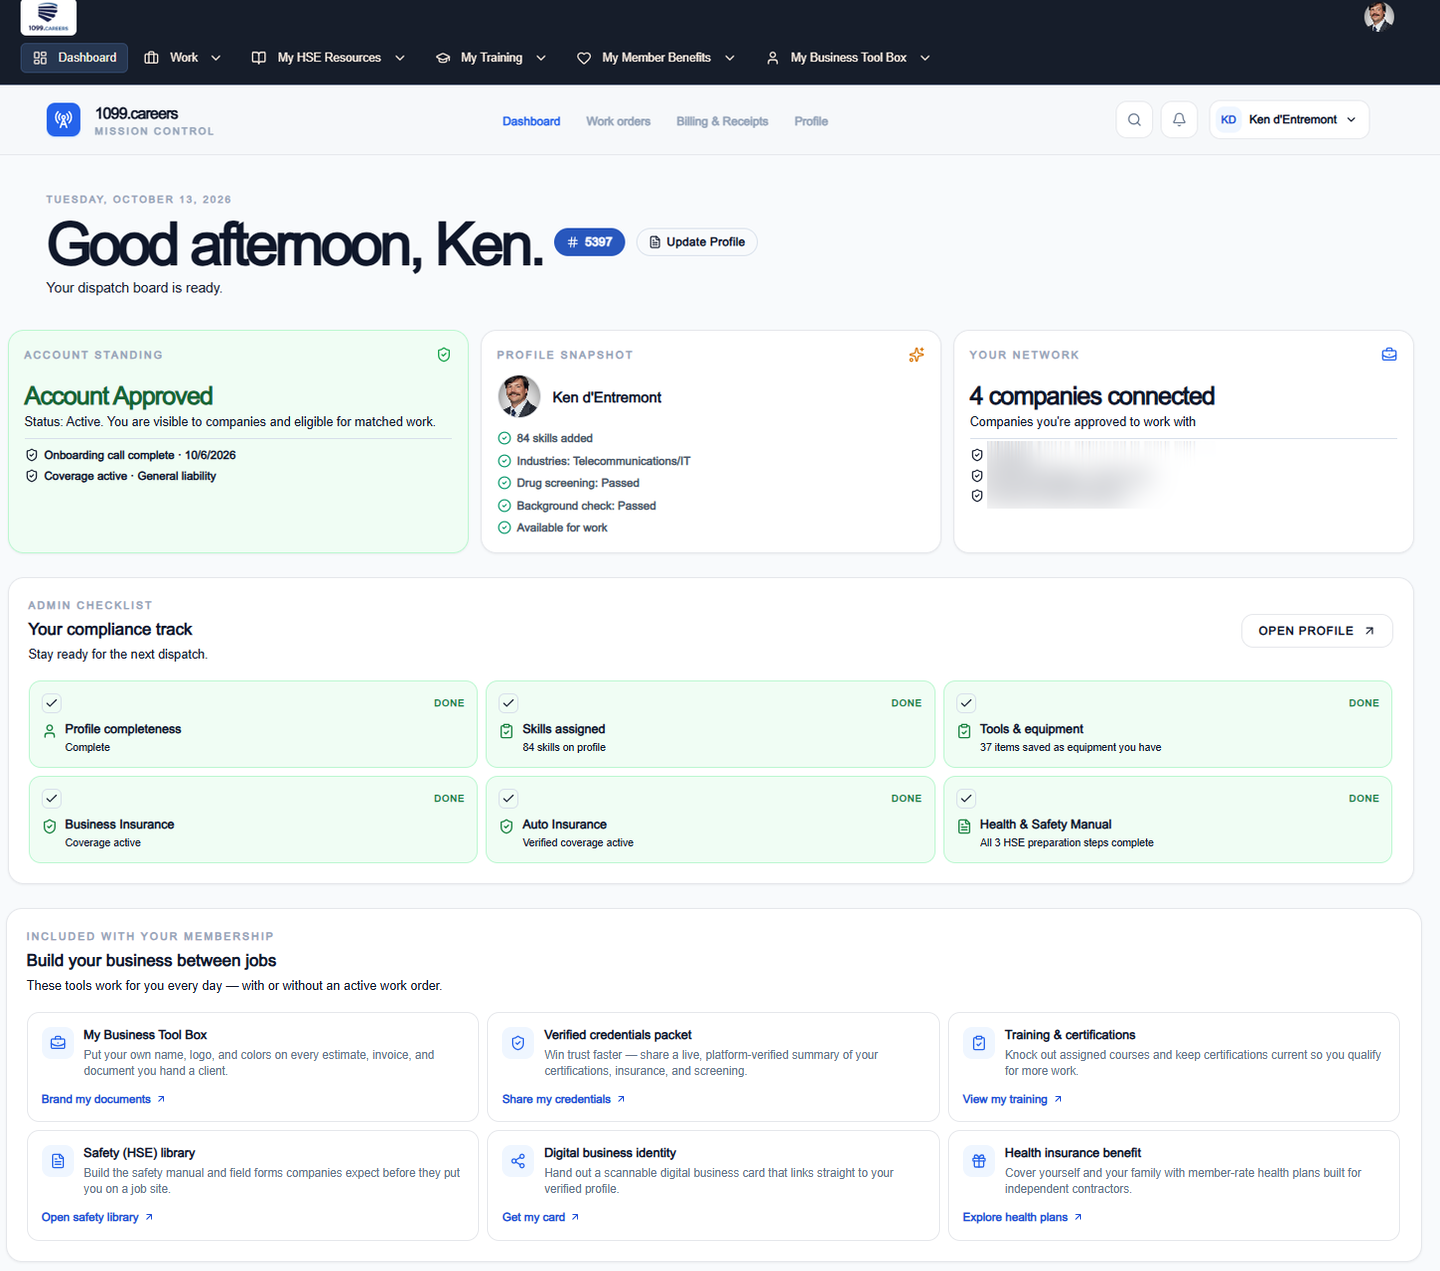
Task: Switch to the Profile tab
Action: click(811, 121)
